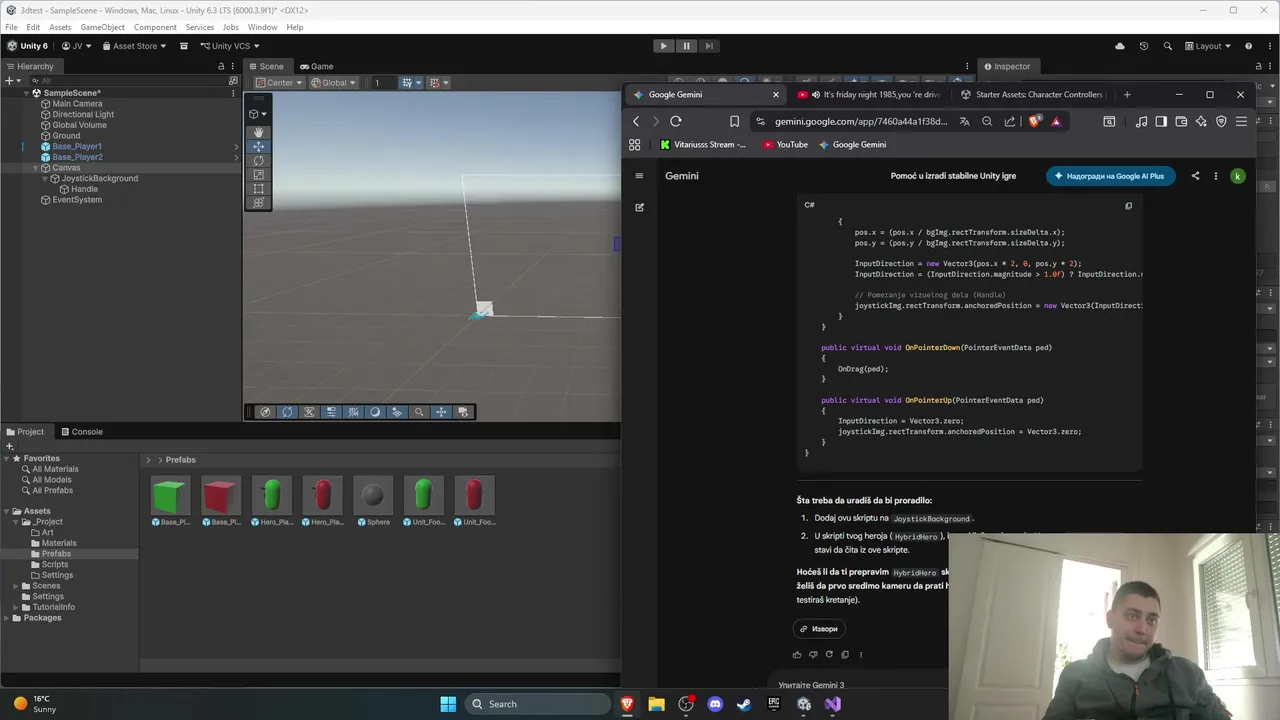
Task: Click the Brave Shields icon in address bar
Action: click(x=1035, y=121)
